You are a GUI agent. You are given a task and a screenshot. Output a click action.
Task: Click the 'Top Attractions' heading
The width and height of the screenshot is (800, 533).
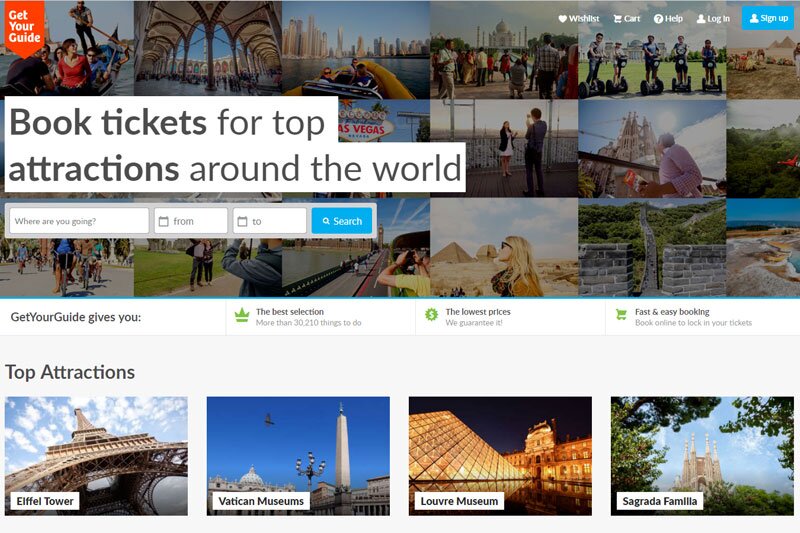click(x=70, y=372)
